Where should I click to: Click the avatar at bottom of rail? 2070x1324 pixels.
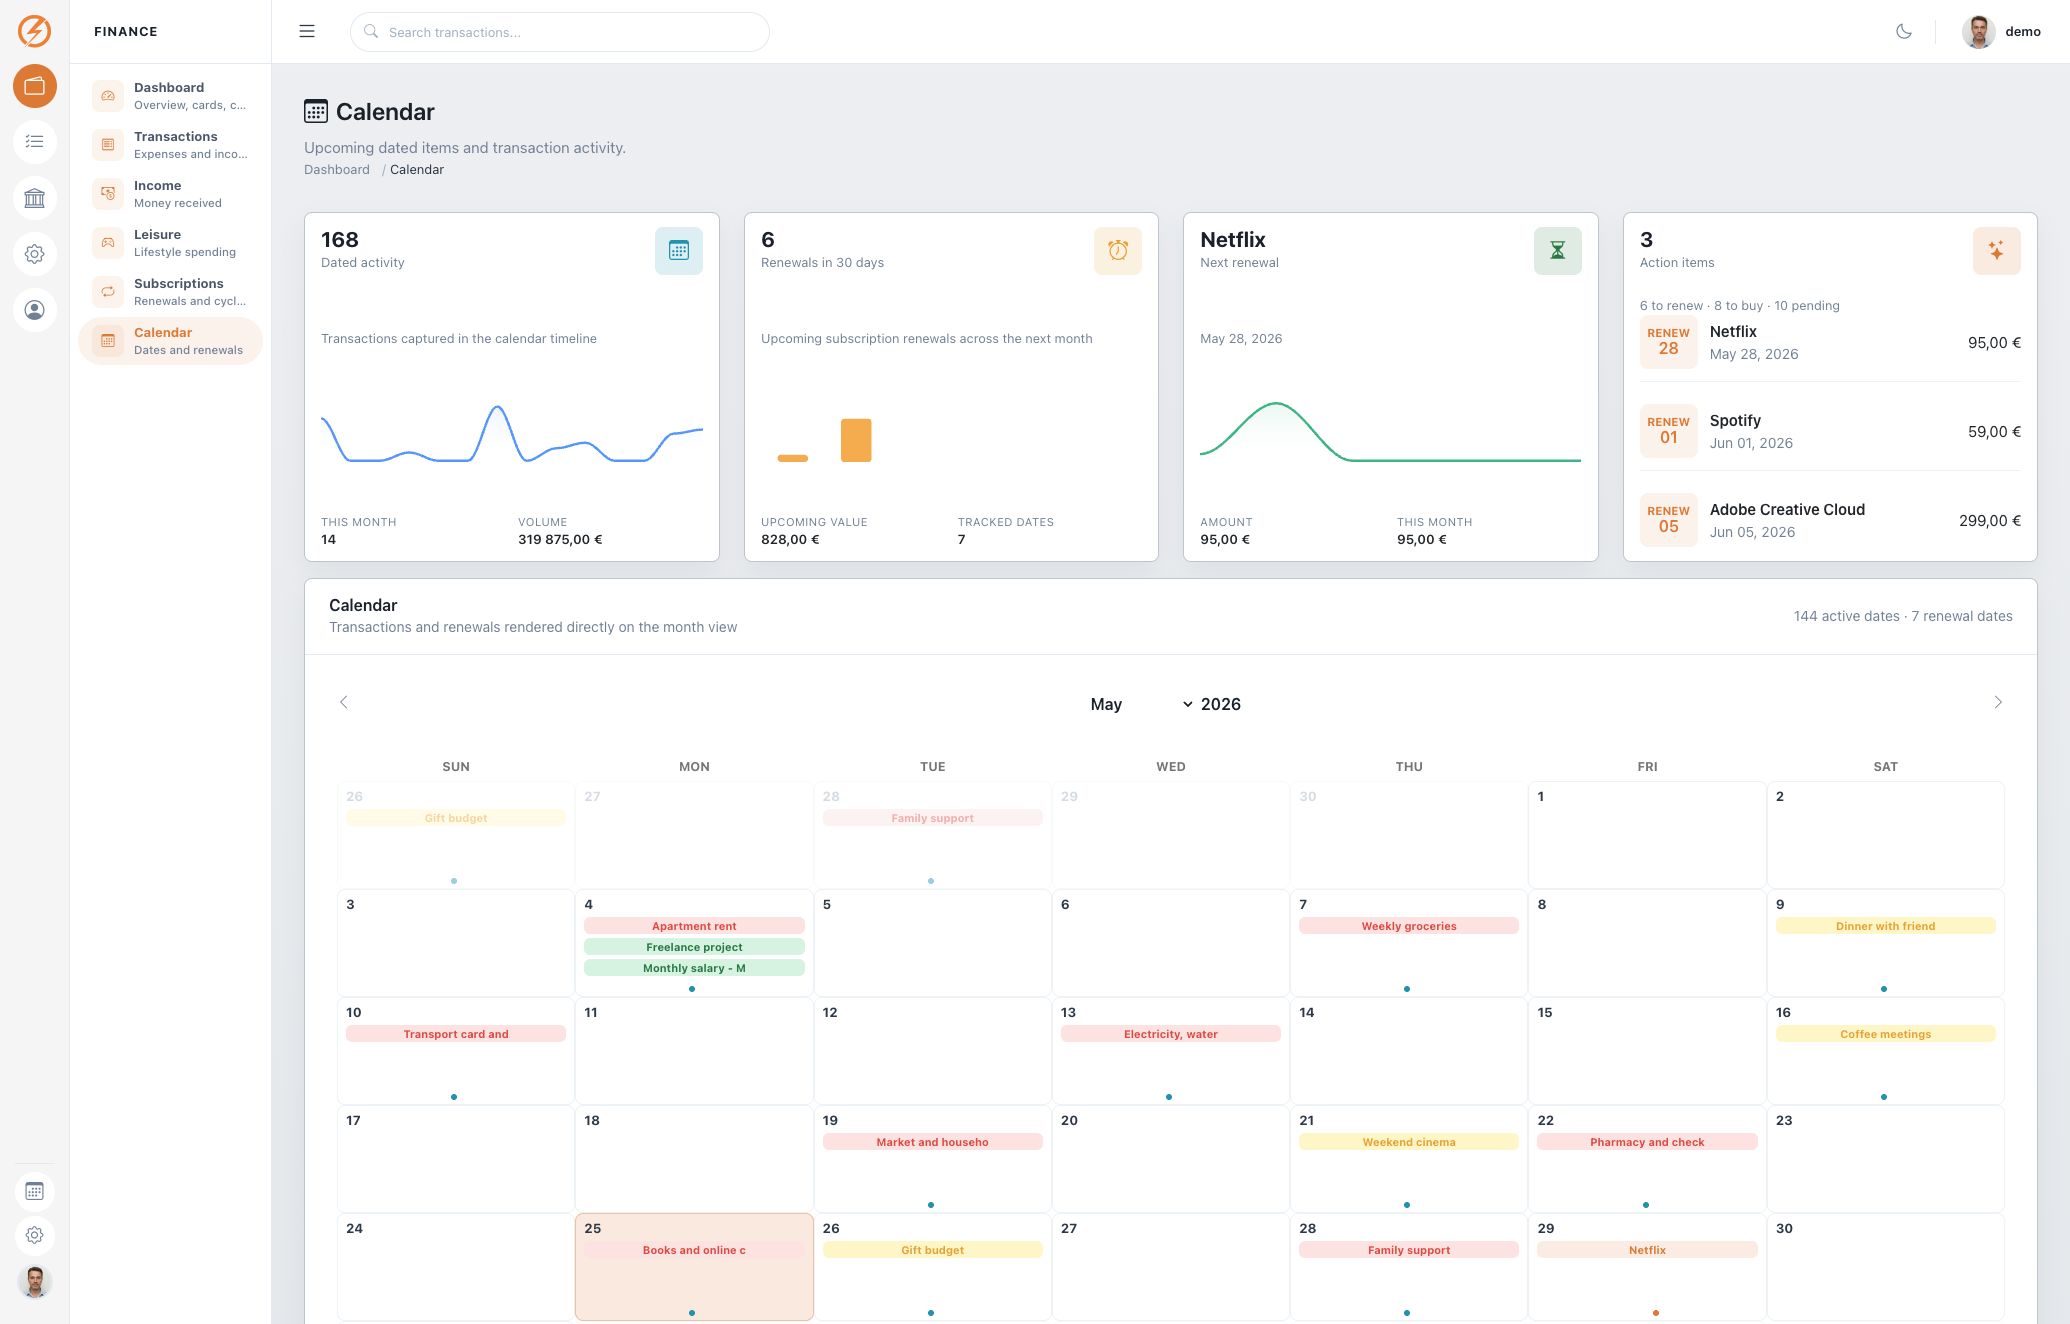pyautogui.click(x=35, y=1281)
